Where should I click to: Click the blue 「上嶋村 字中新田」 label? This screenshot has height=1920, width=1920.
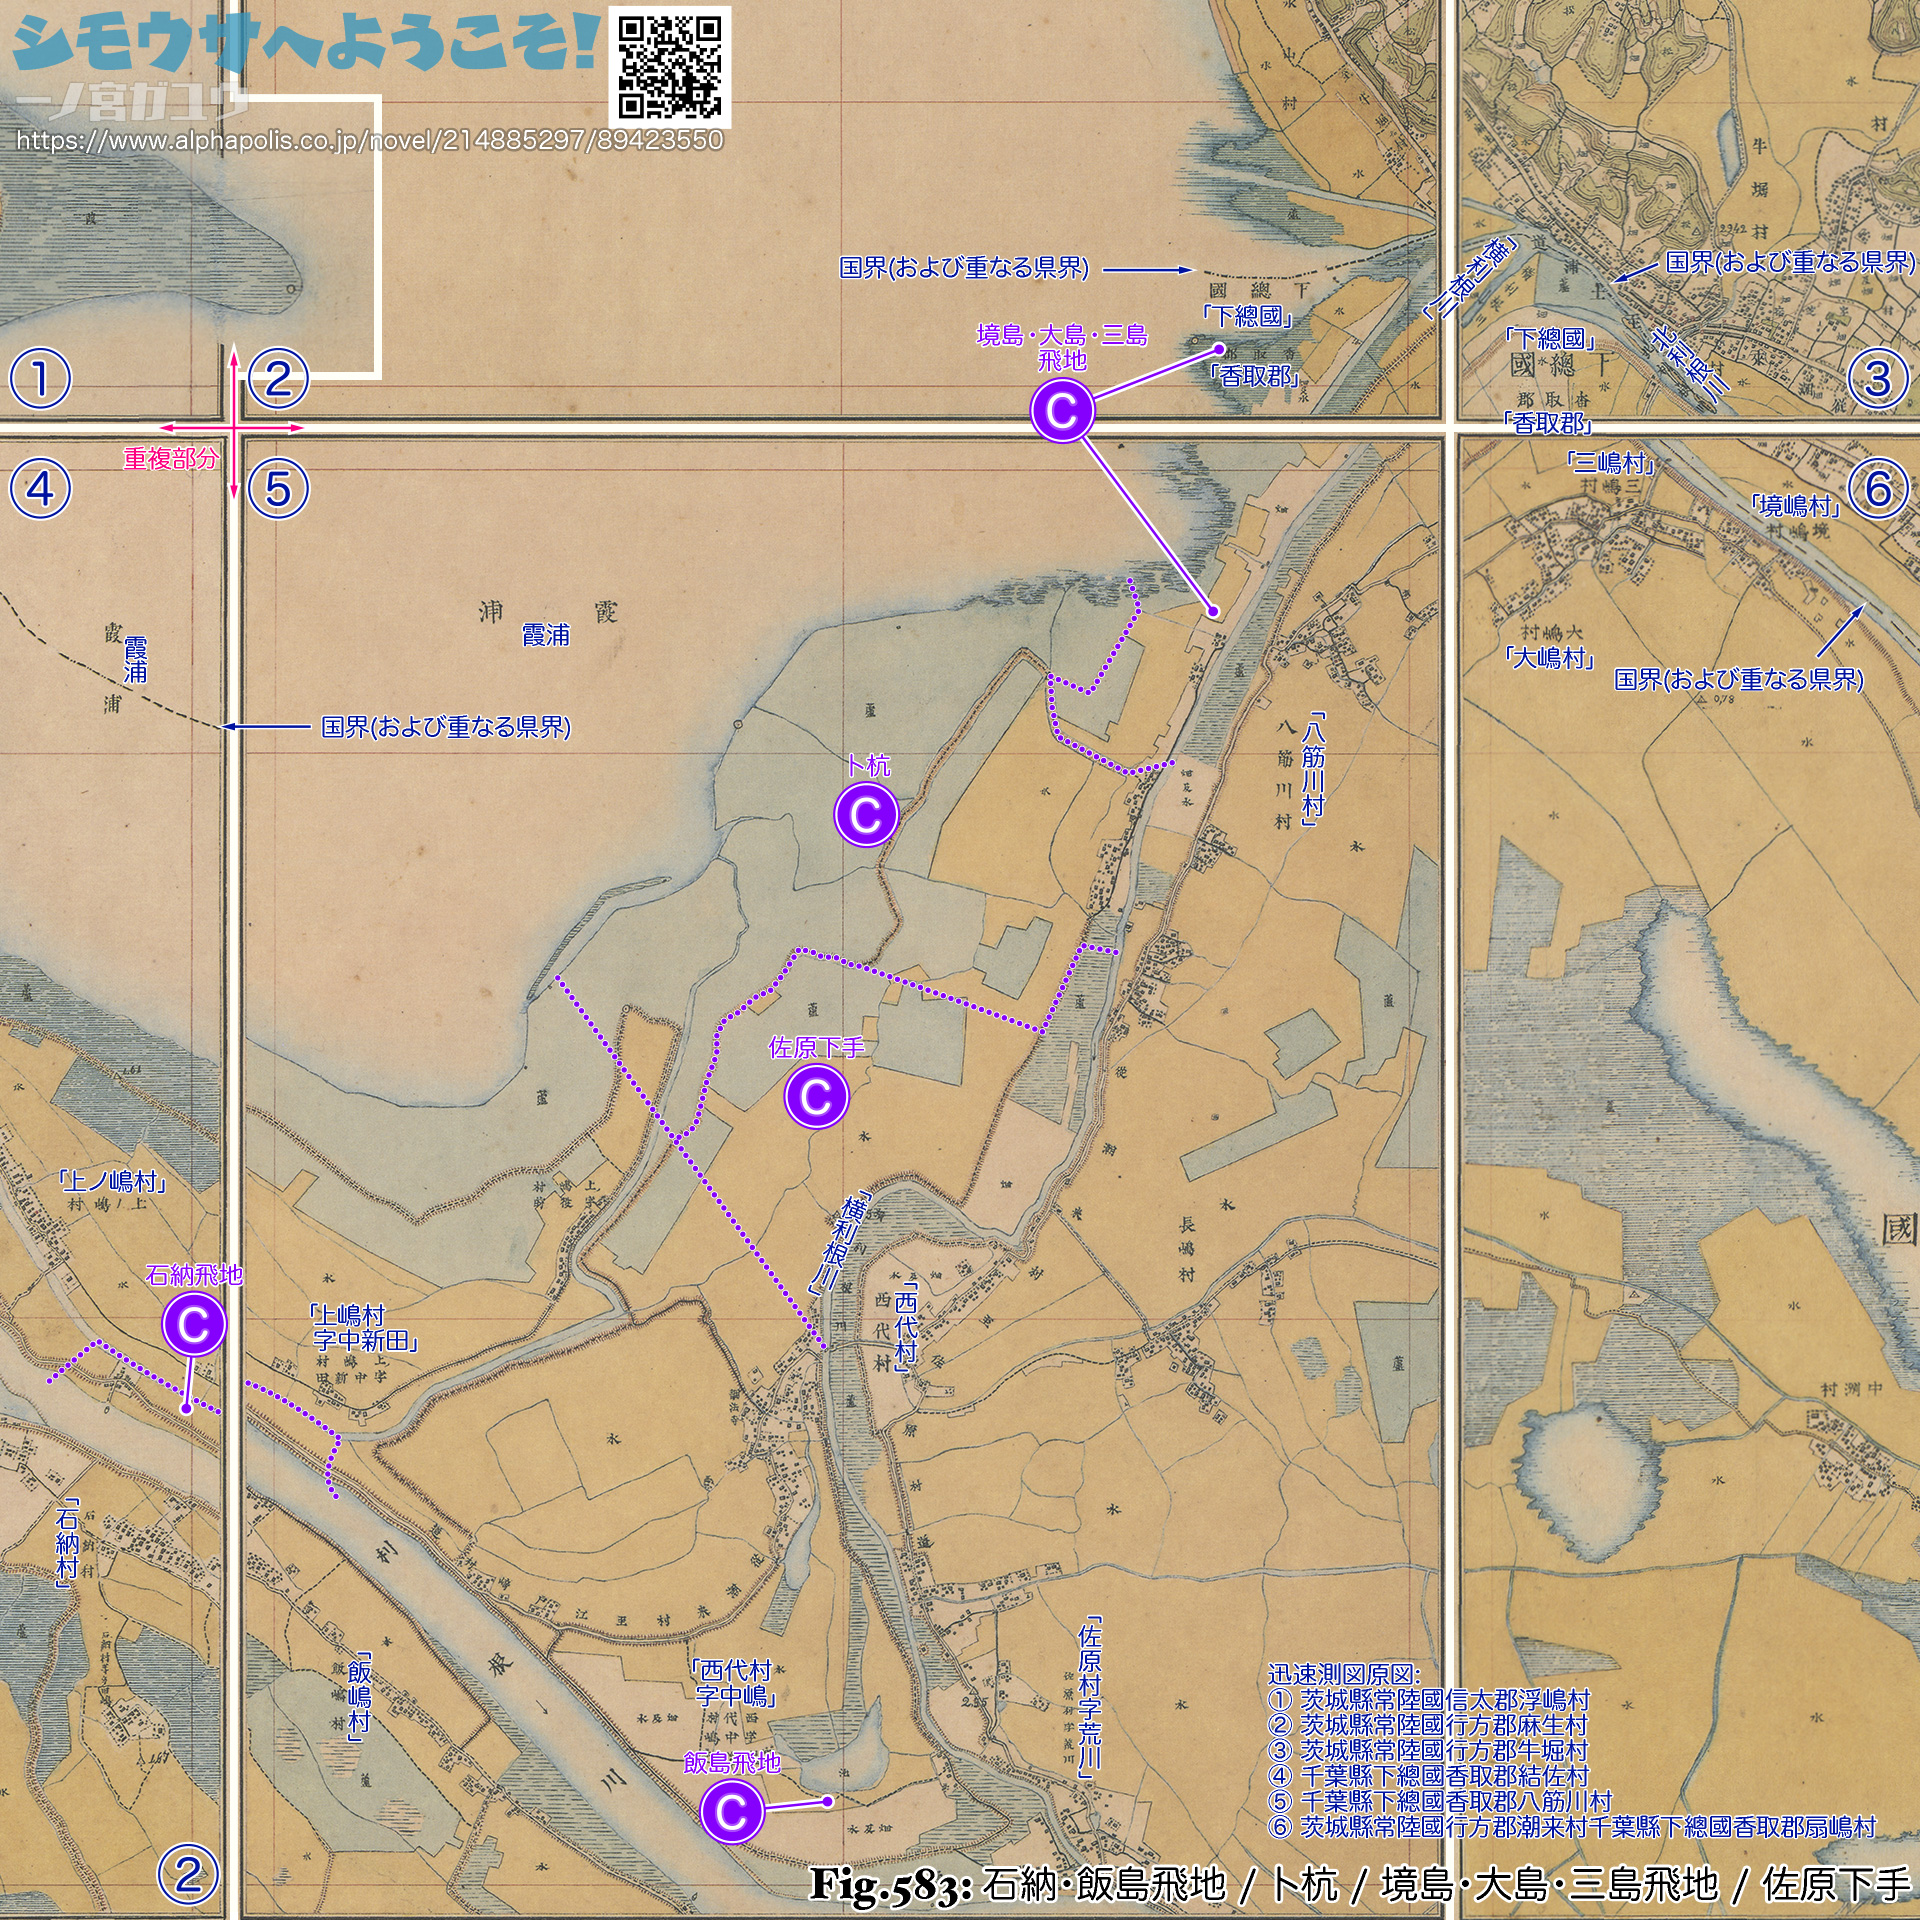pos(363,1327)
